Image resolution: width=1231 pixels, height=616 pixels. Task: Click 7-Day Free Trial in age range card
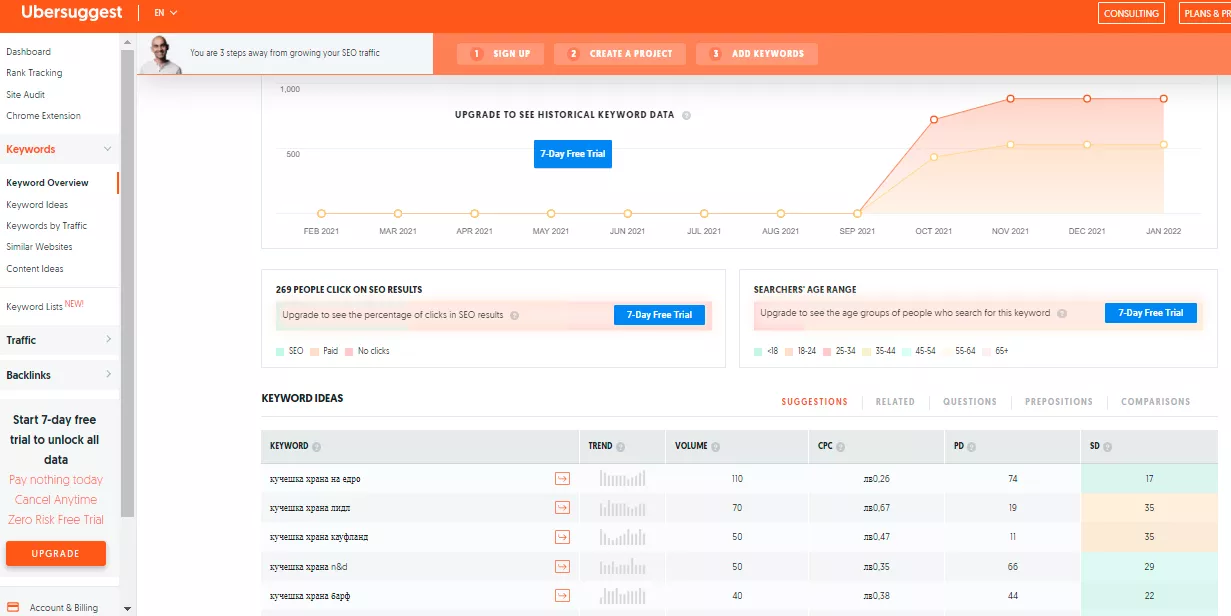pyautogui.click(x=1150, y=313)
